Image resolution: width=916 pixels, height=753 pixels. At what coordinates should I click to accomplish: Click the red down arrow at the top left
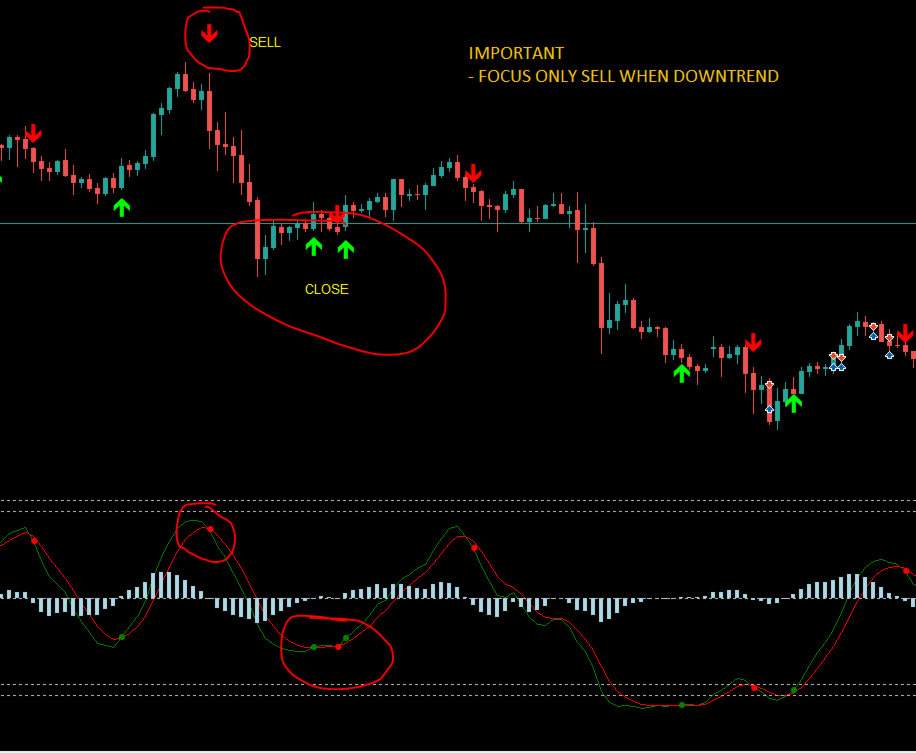coord(34,136)
